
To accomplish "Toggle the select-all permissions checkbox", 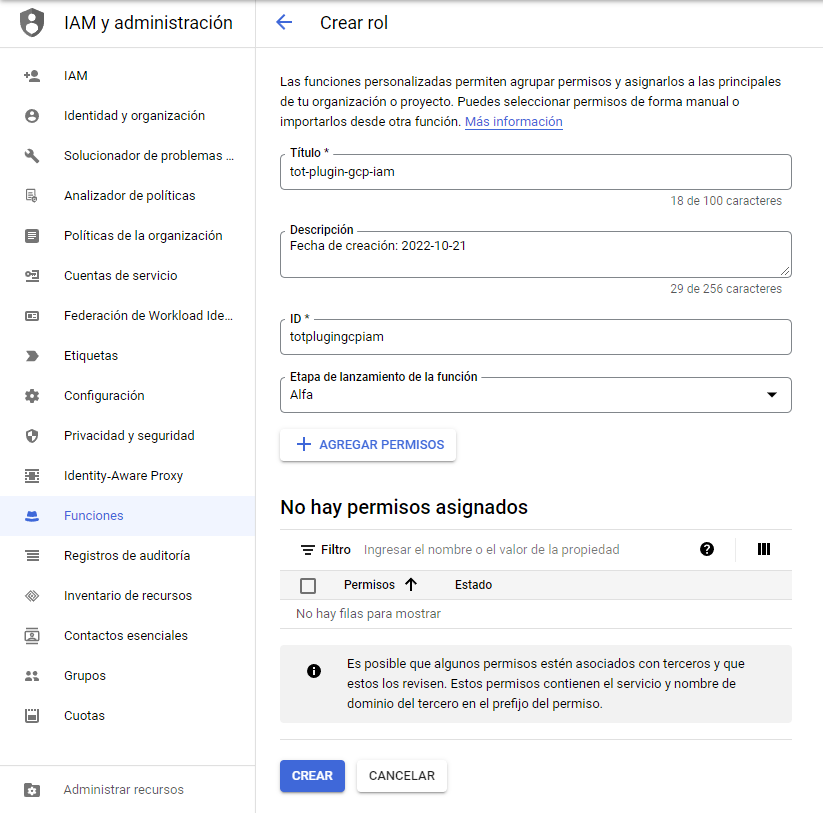I will pyautogui.click(x=308, y=586).
